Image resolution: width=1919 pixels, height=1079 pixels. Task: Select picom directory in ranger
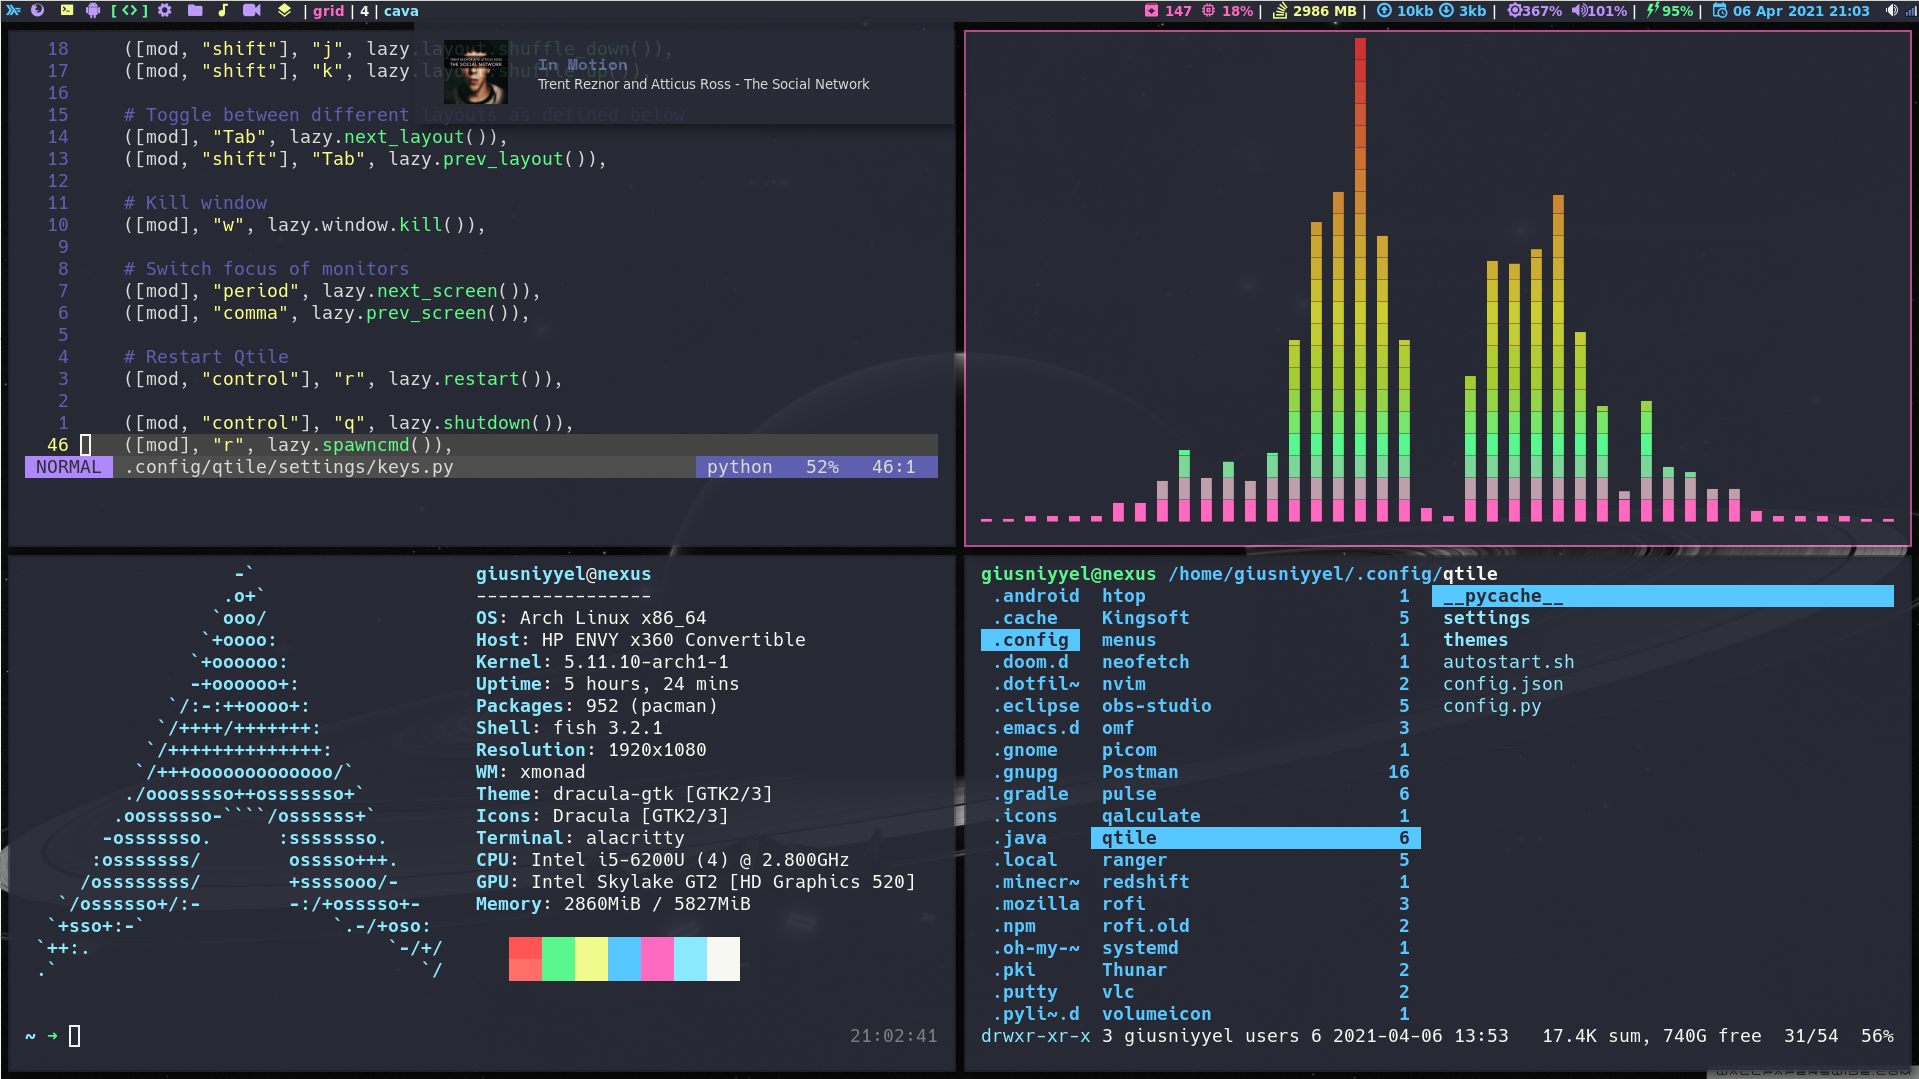(x=1255, y=750)
